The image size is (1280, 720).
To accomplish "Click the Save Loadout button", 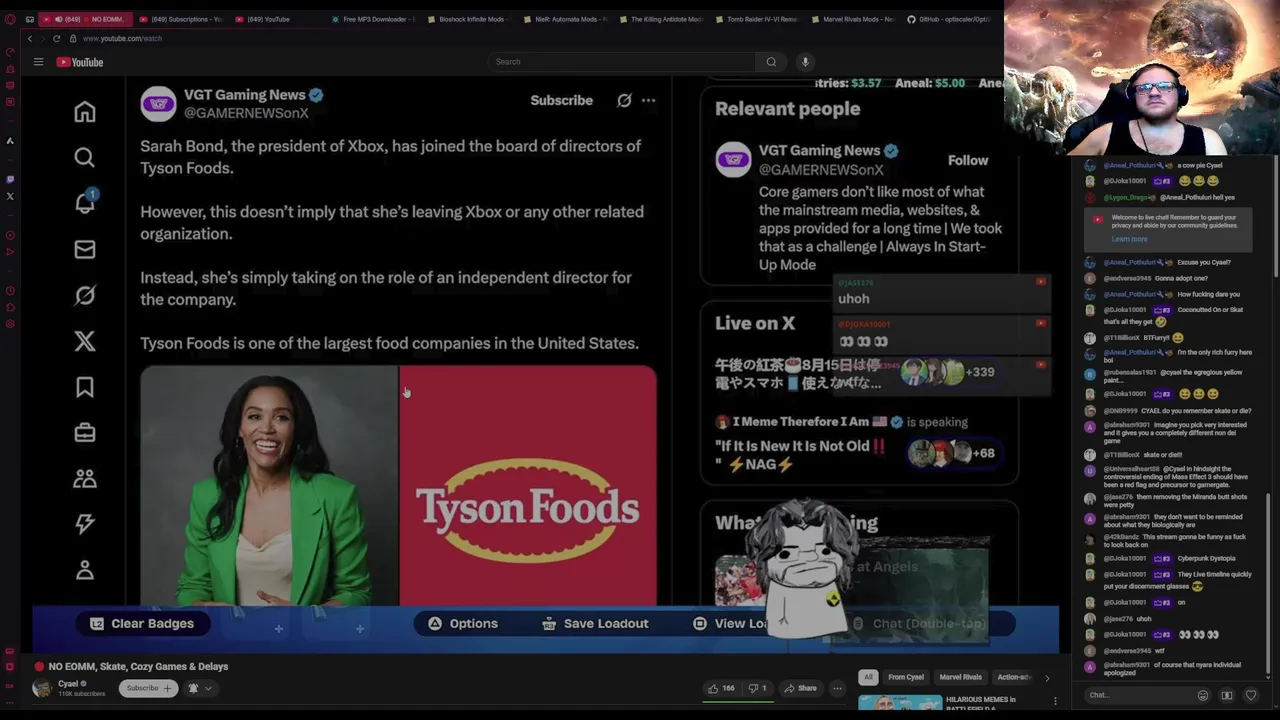I will 595,623.
